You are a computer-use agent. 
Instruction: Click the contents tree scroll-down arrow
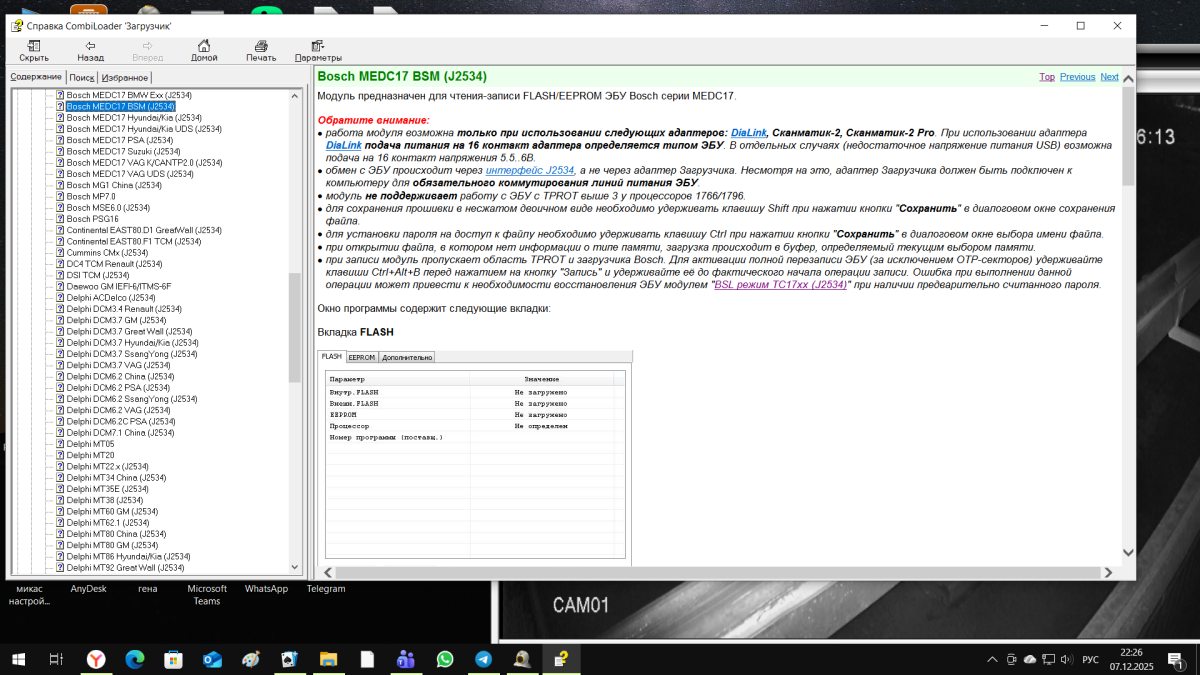click(x=295, y=566)
